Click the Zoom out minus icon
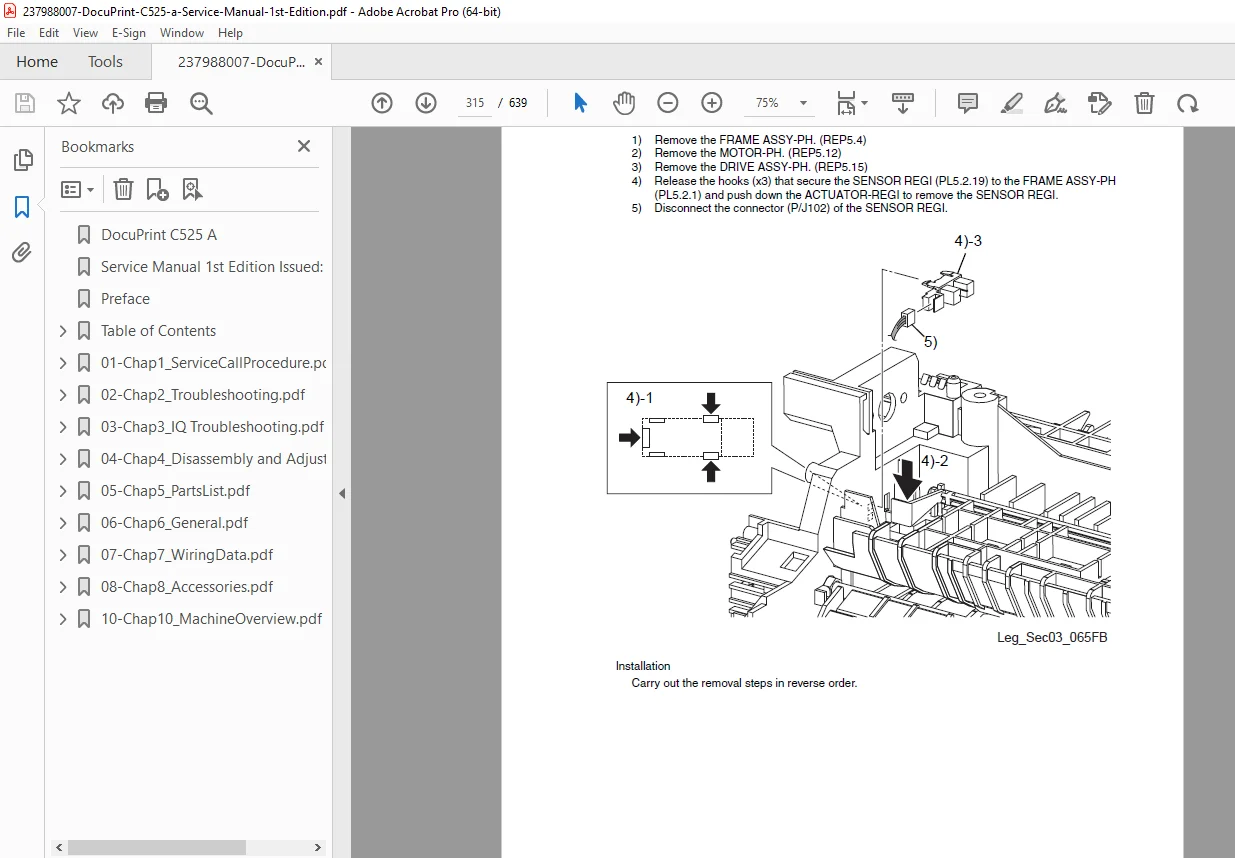This screenshot has height=858, width=1235. pos(668,103)
